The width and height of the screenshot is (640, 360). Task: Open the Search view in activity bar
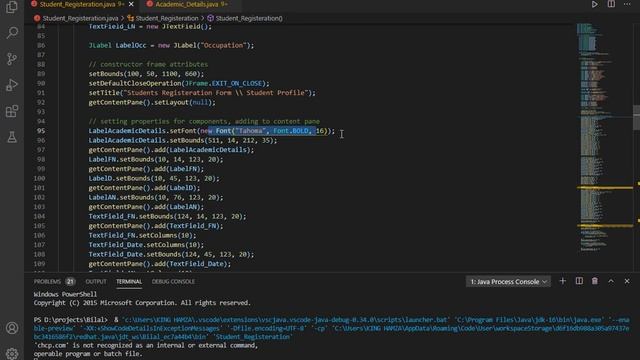click(x=12, y=33)
